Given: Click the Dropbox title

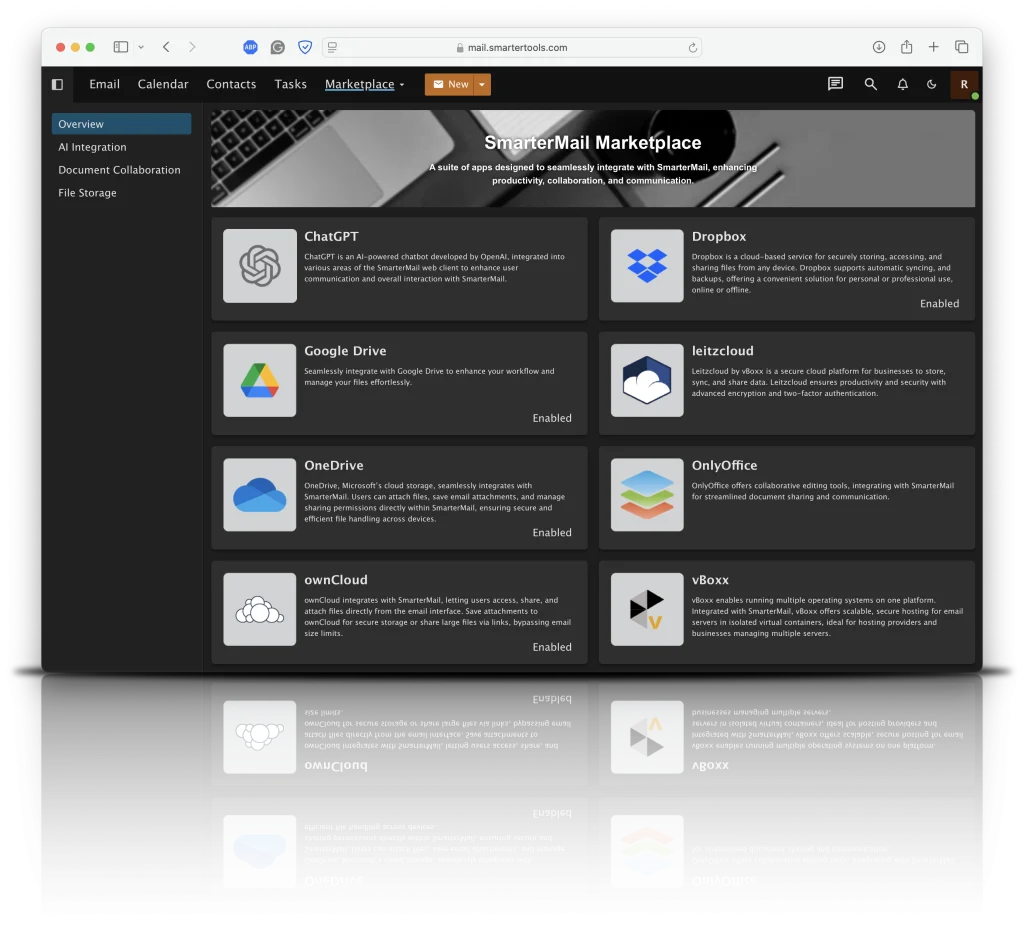Looking at the screenshot, I should 719,236.
